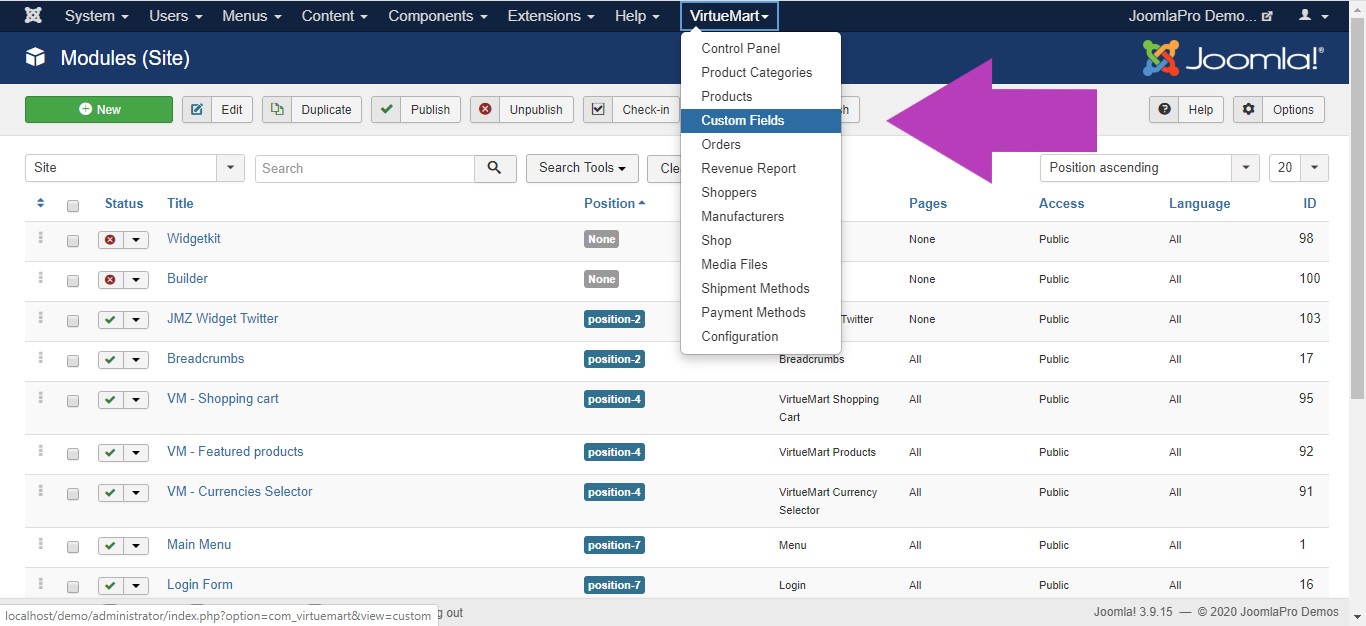This screenshot has height=626, width=1366.
Task: Click the Options gear button
Action: 1279,110
